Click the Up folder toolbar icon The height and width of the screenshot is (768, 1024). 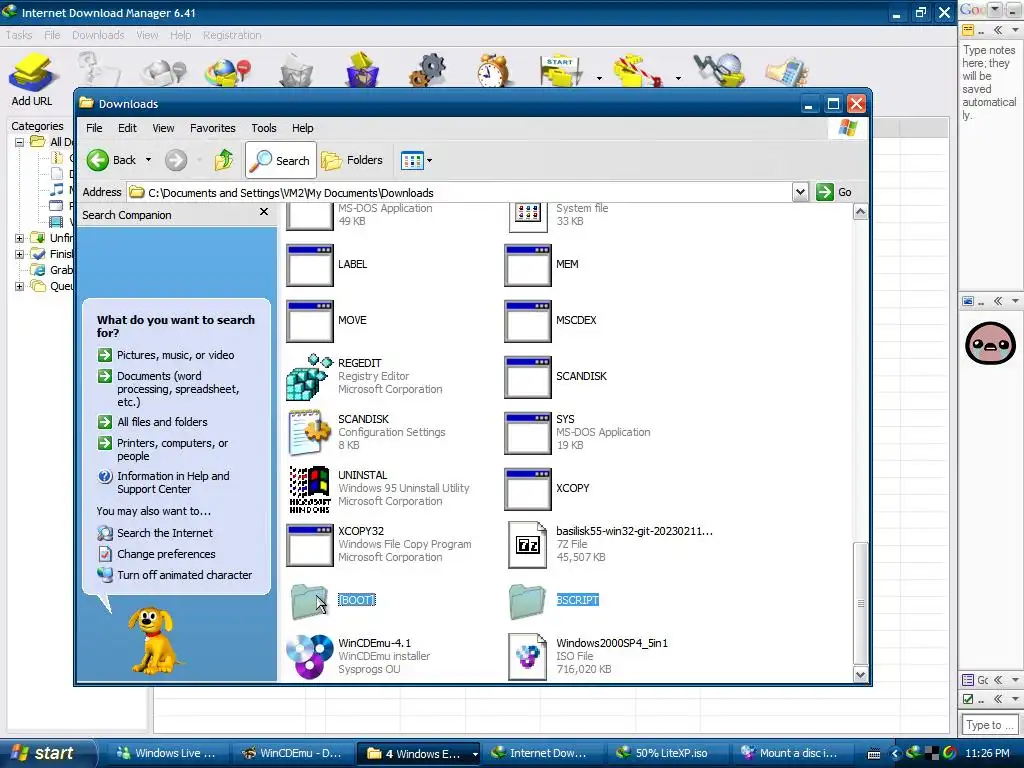[224, 160]
